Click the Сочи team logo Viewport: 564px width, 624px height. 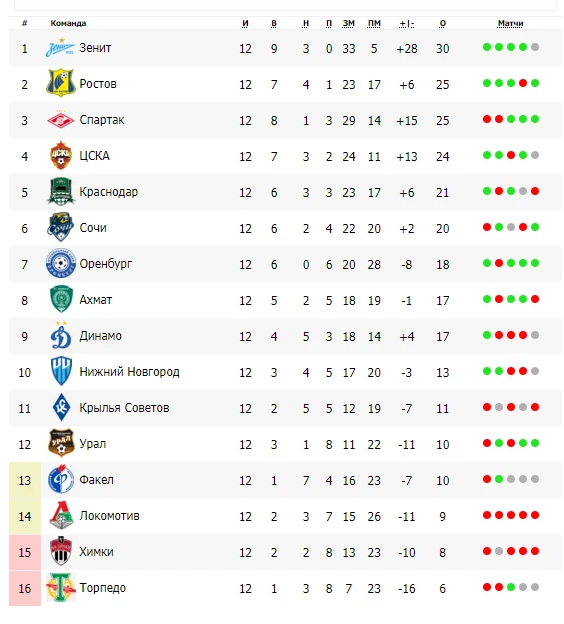tap(60, 227)
